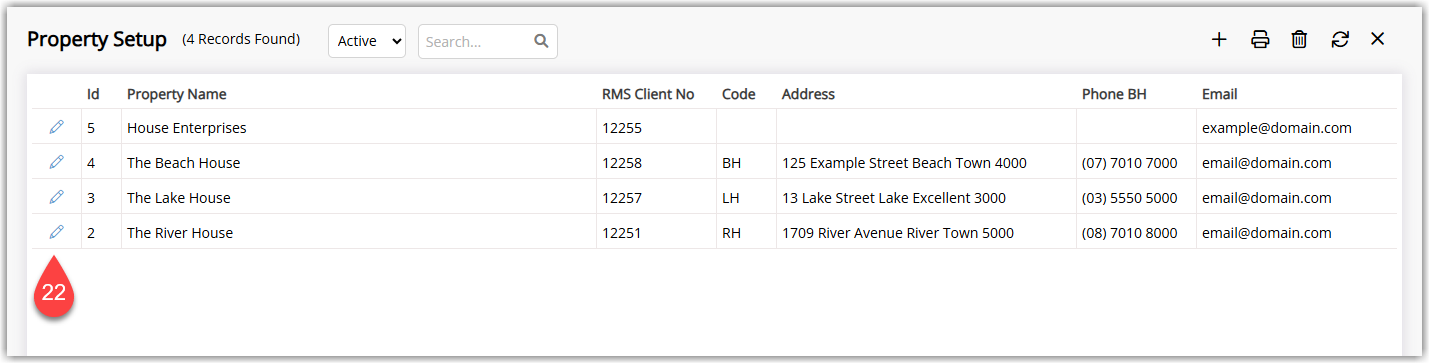The width and height of the screenshot is (1430, 364).
Task: Click RMS Client No '12255'
Action: point(622,128)
